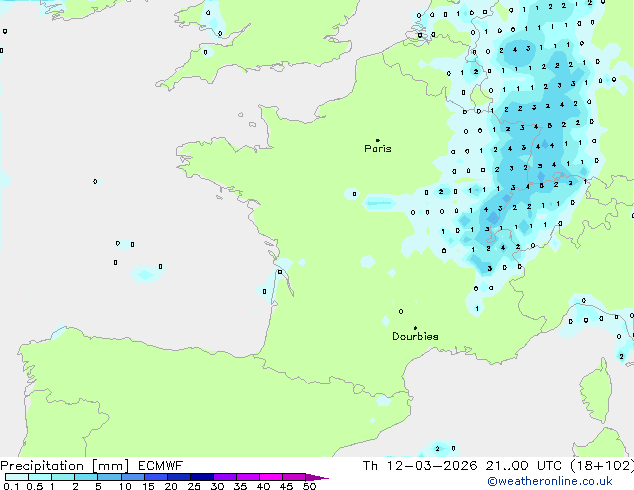Pick the legend swatch between 45 and 50
The width and height of the screenshot is (634, 490).
click(x=294, y=477)
